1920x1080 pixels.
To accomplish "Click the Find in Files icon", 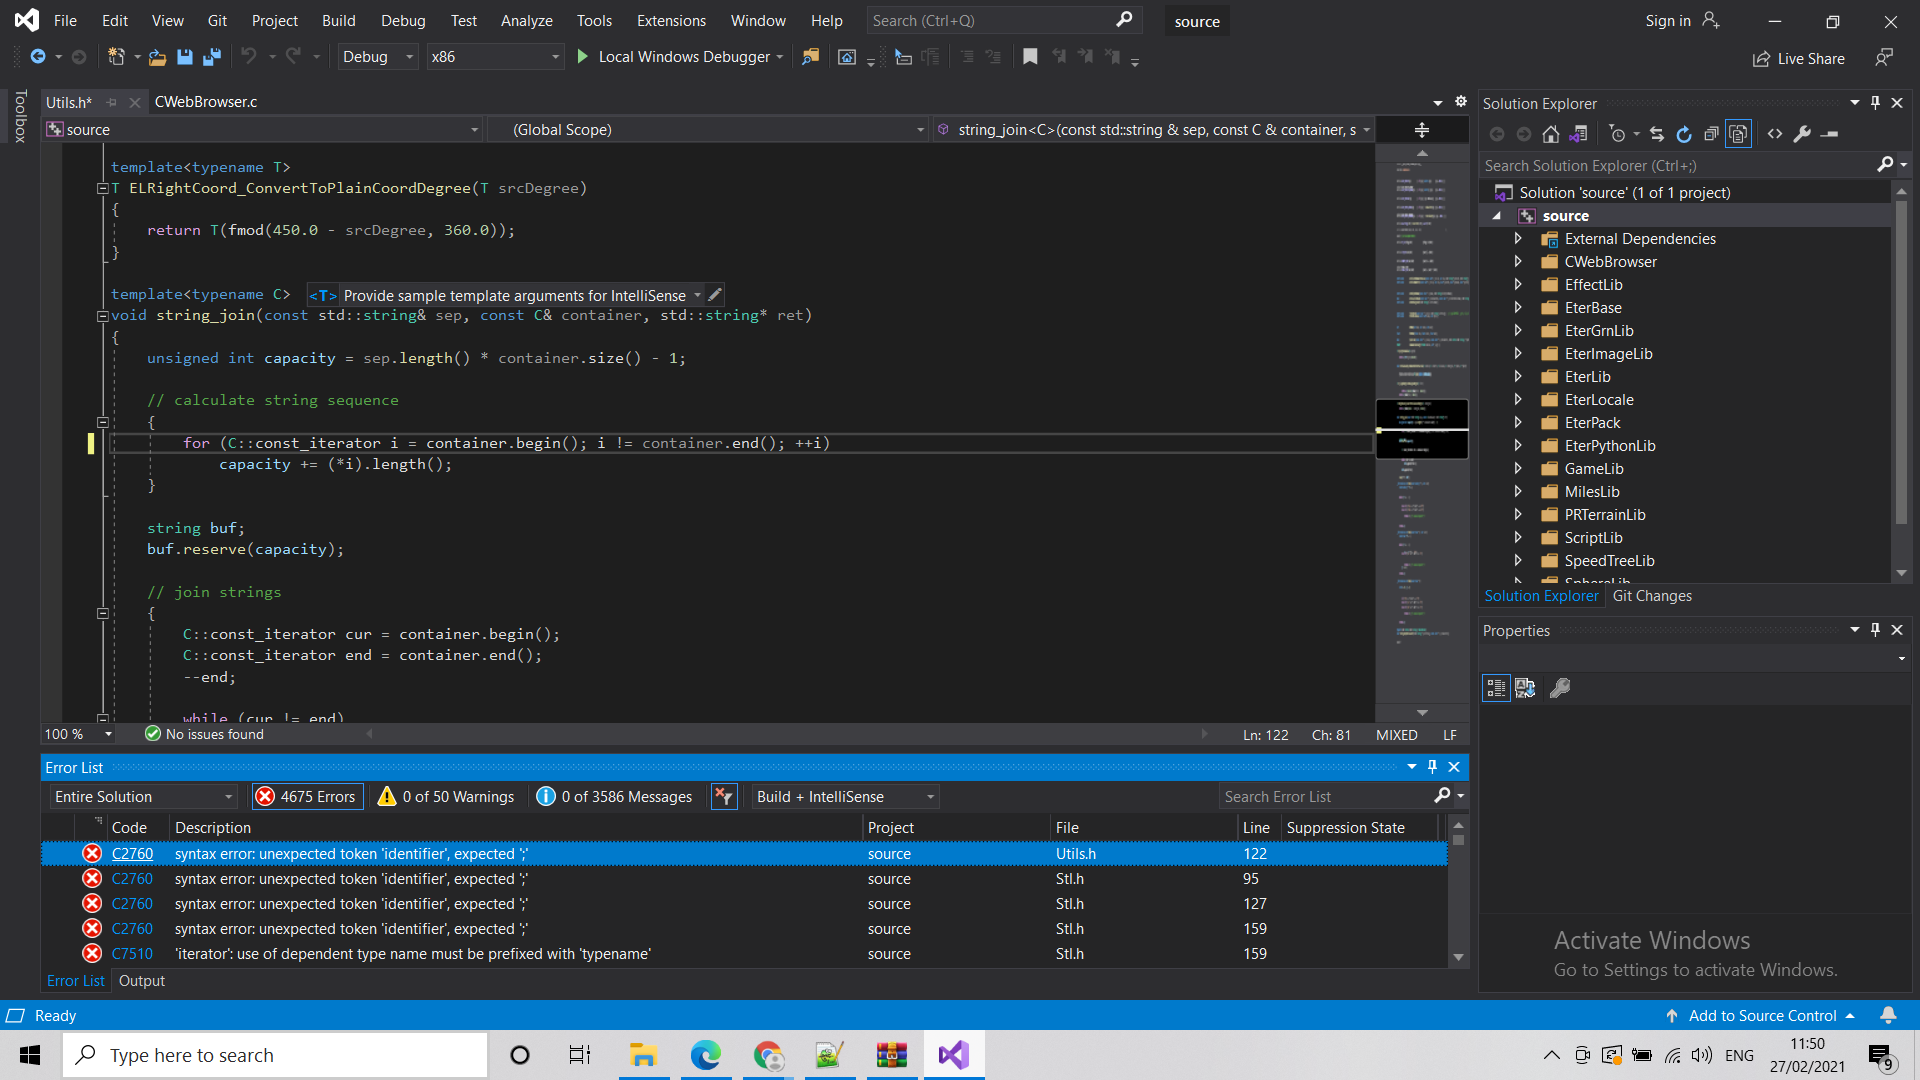I will click(x=810, y=57).
